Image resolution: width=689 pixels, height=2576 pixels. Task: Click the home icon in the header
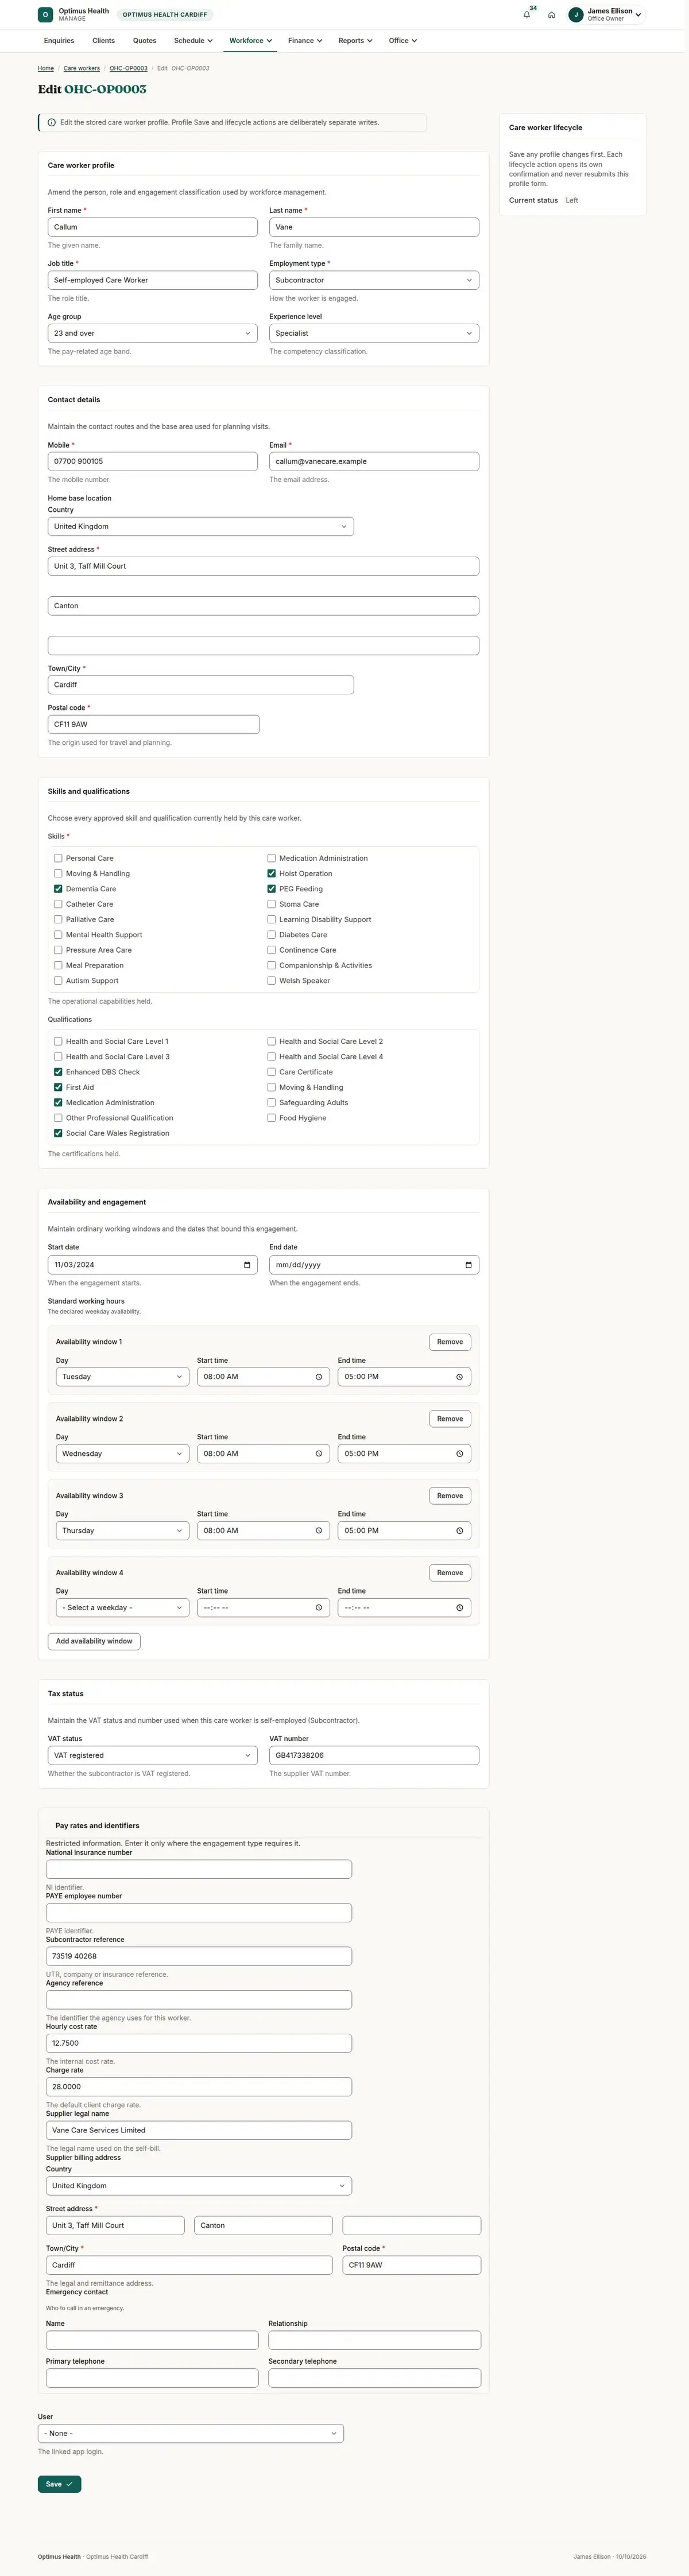[551, 15]
